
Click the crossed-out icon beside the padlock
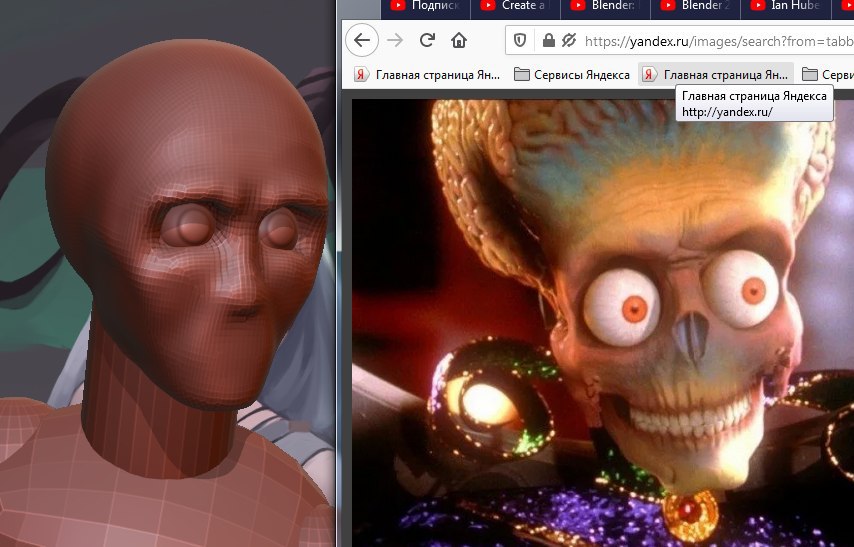click(569, 40)
